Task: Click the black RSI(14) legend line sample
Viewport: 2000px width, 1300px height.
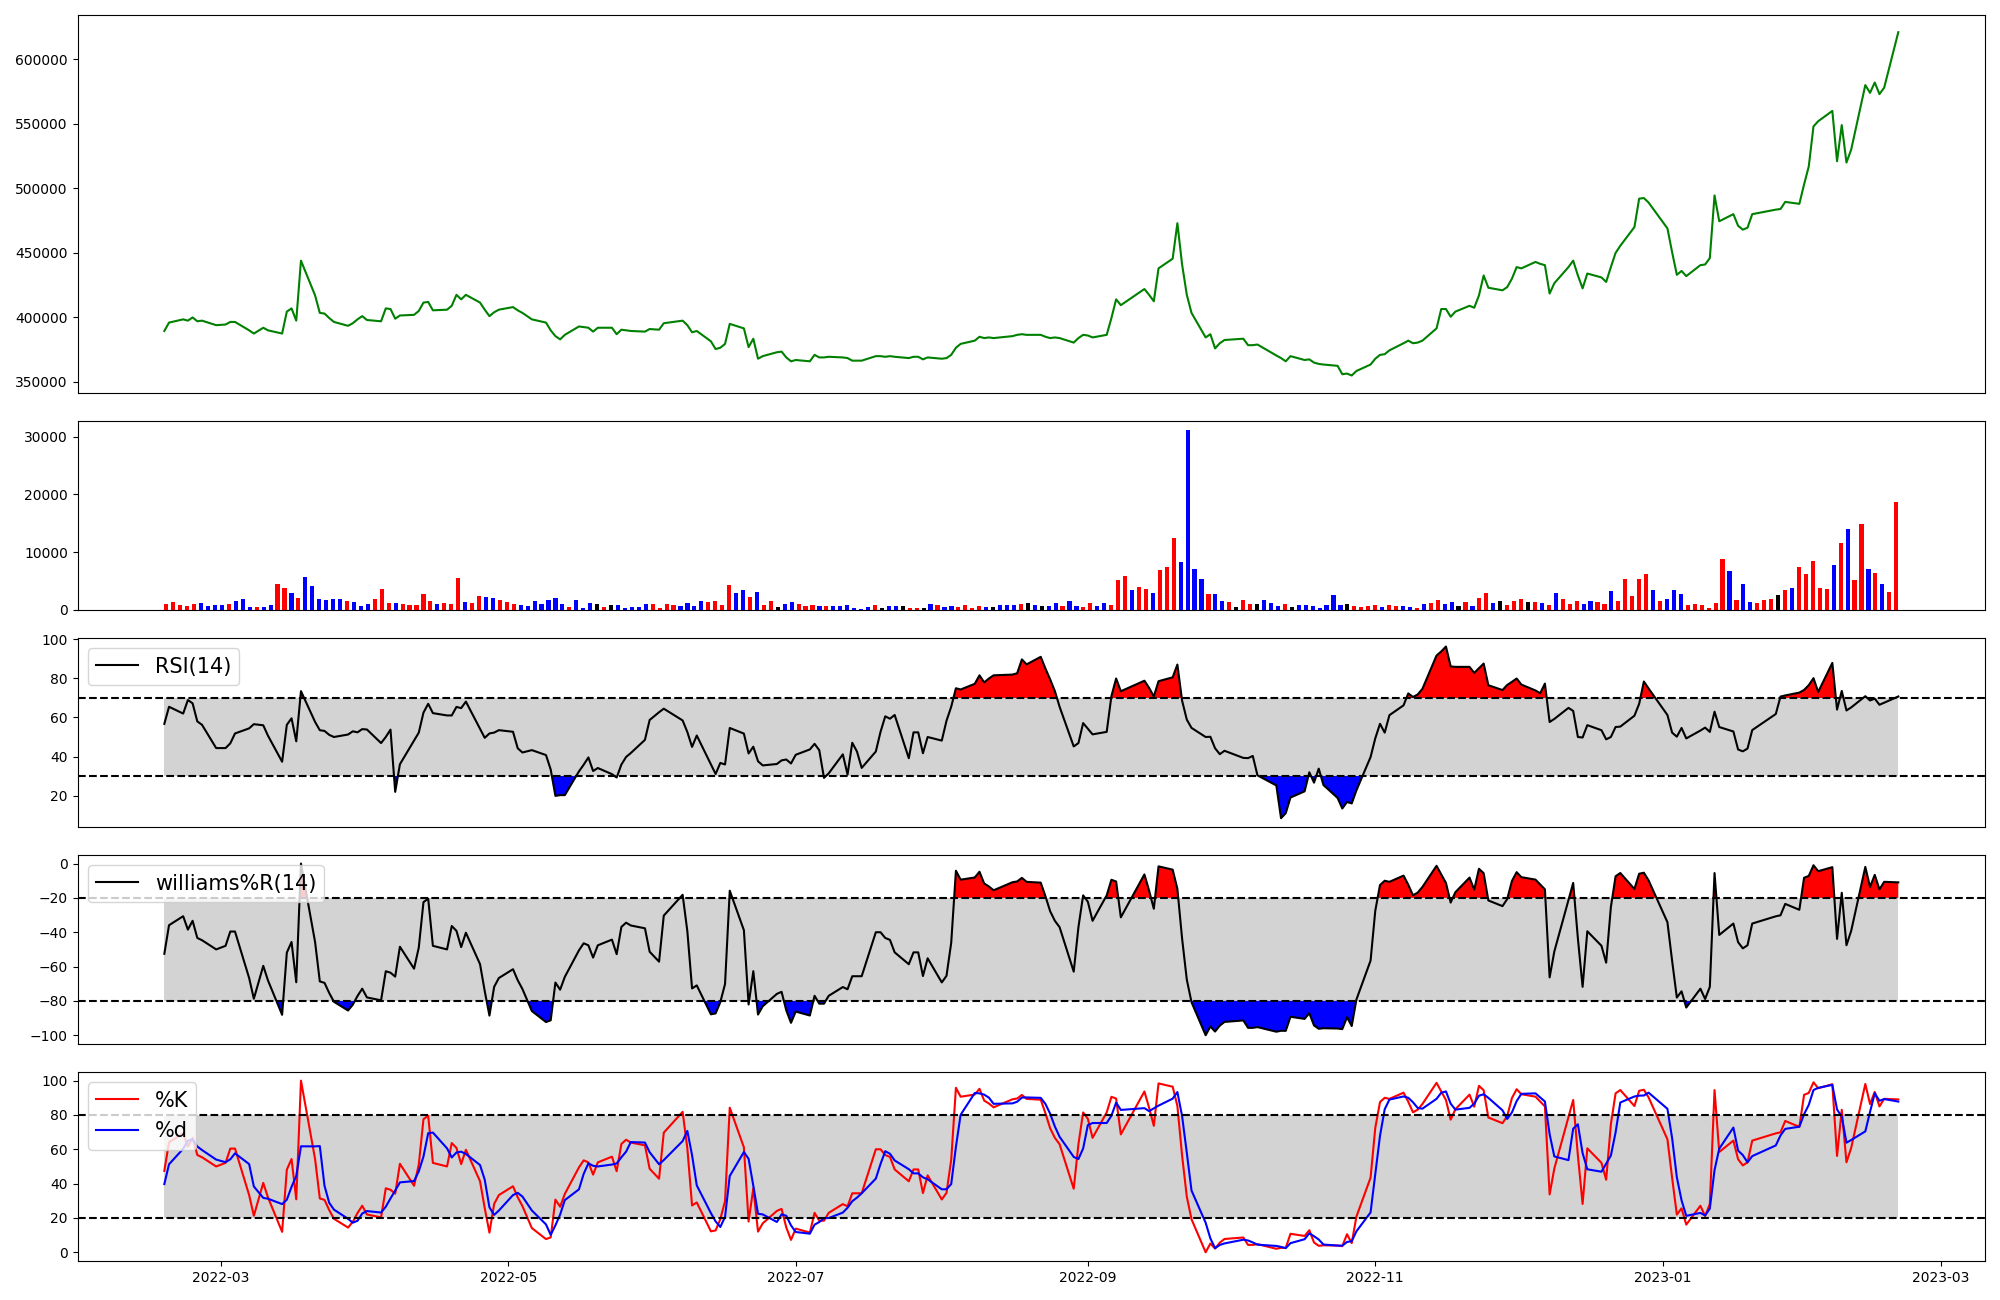Action: [117, 666]
